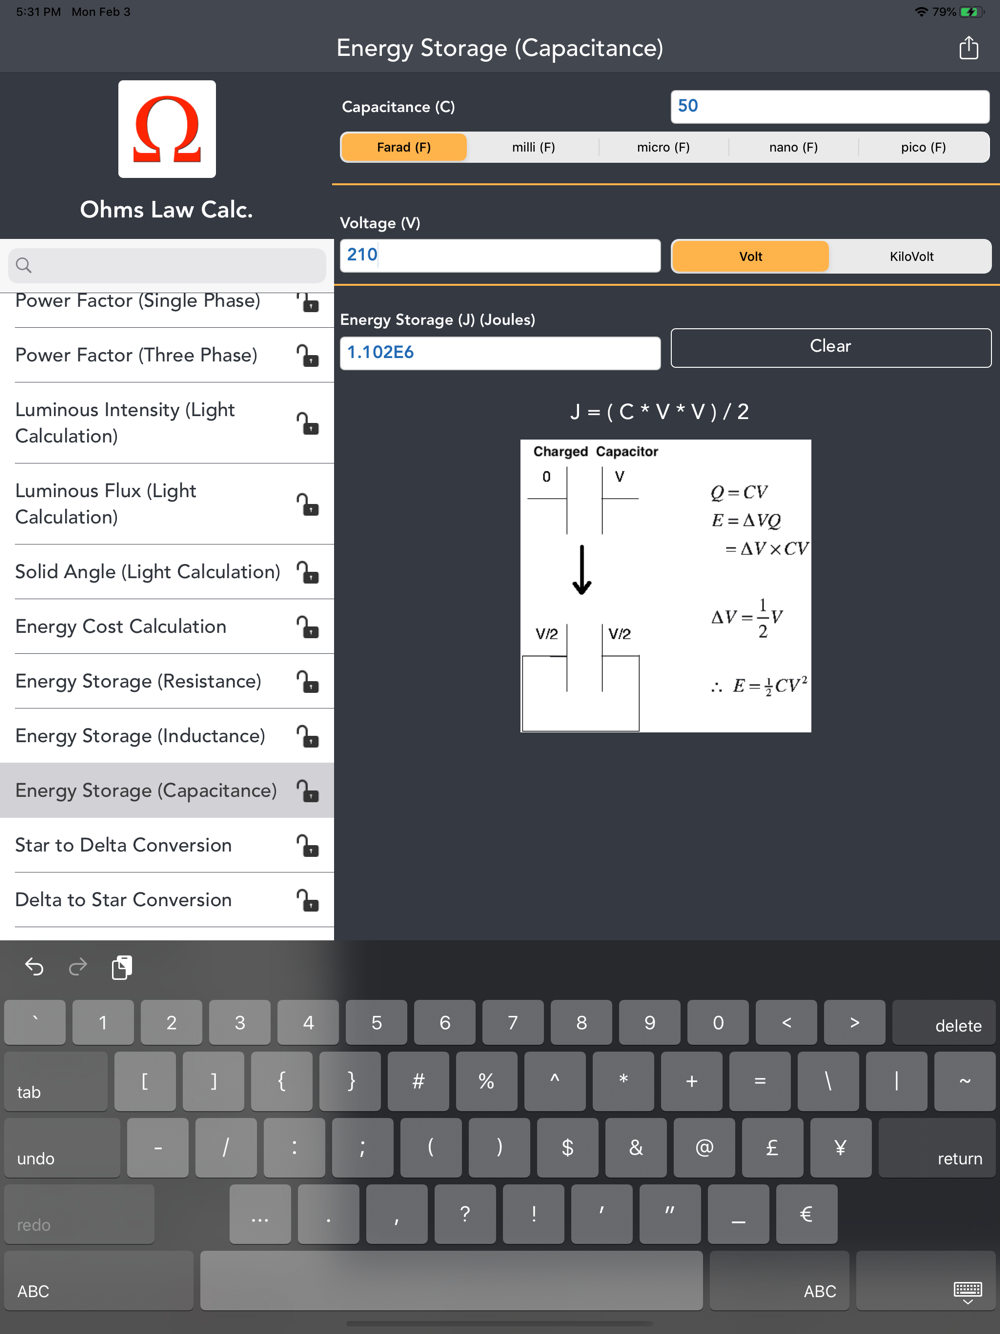Tap the J = ( C * V * V ) / 2 formula text
The width and height of the screenshot is (1000, 1334).
point(660,412)
